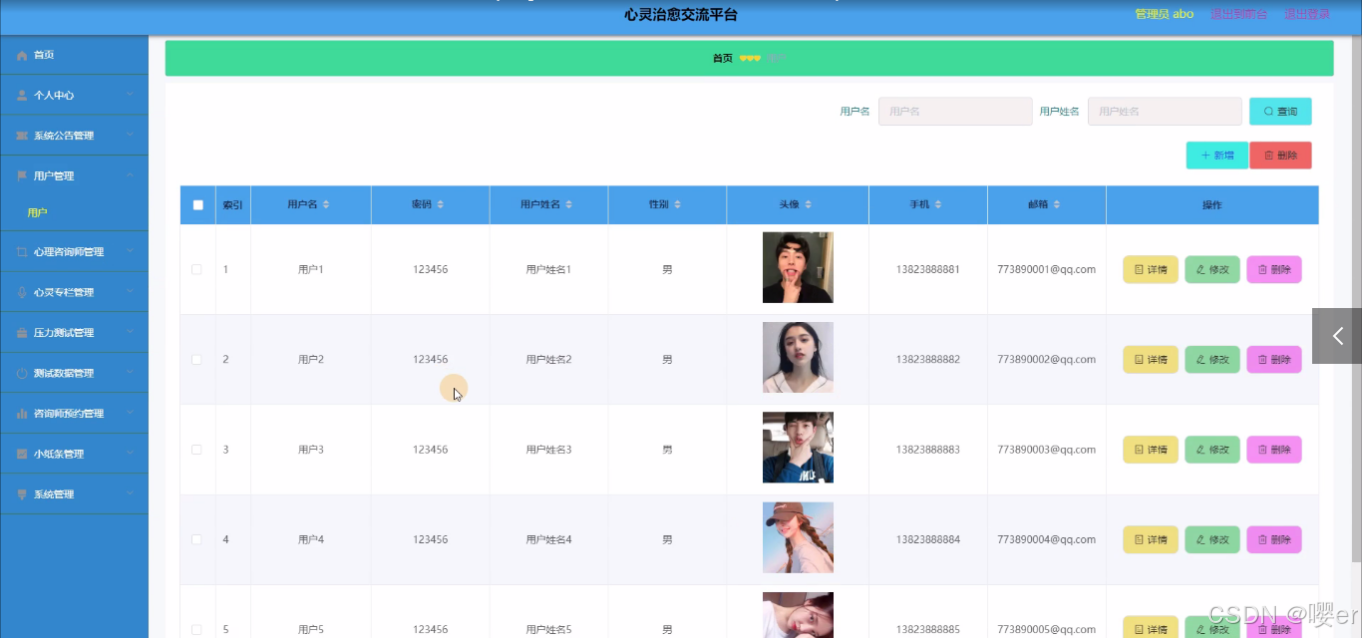The height and width of the screenshot is (638, 1362).
Task: Check the checkbox for row 用户5
Action: [x=197, y=630]
